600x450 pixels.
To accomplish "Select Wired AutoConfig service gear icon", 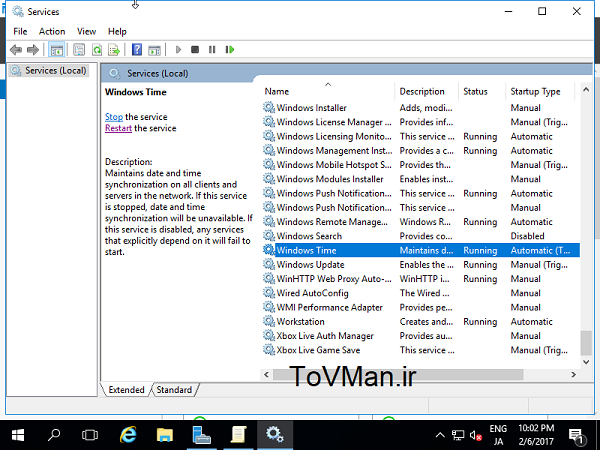I will pyautogui.click(x=269, y=293).
